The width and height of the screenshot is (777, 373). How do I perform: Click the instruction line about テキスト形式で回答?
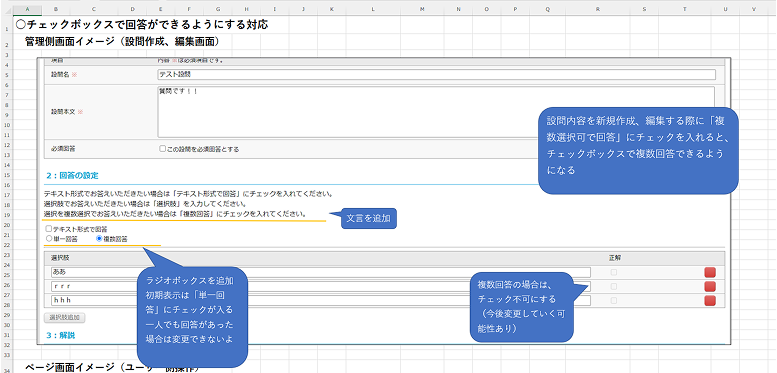tap(188, 194)
